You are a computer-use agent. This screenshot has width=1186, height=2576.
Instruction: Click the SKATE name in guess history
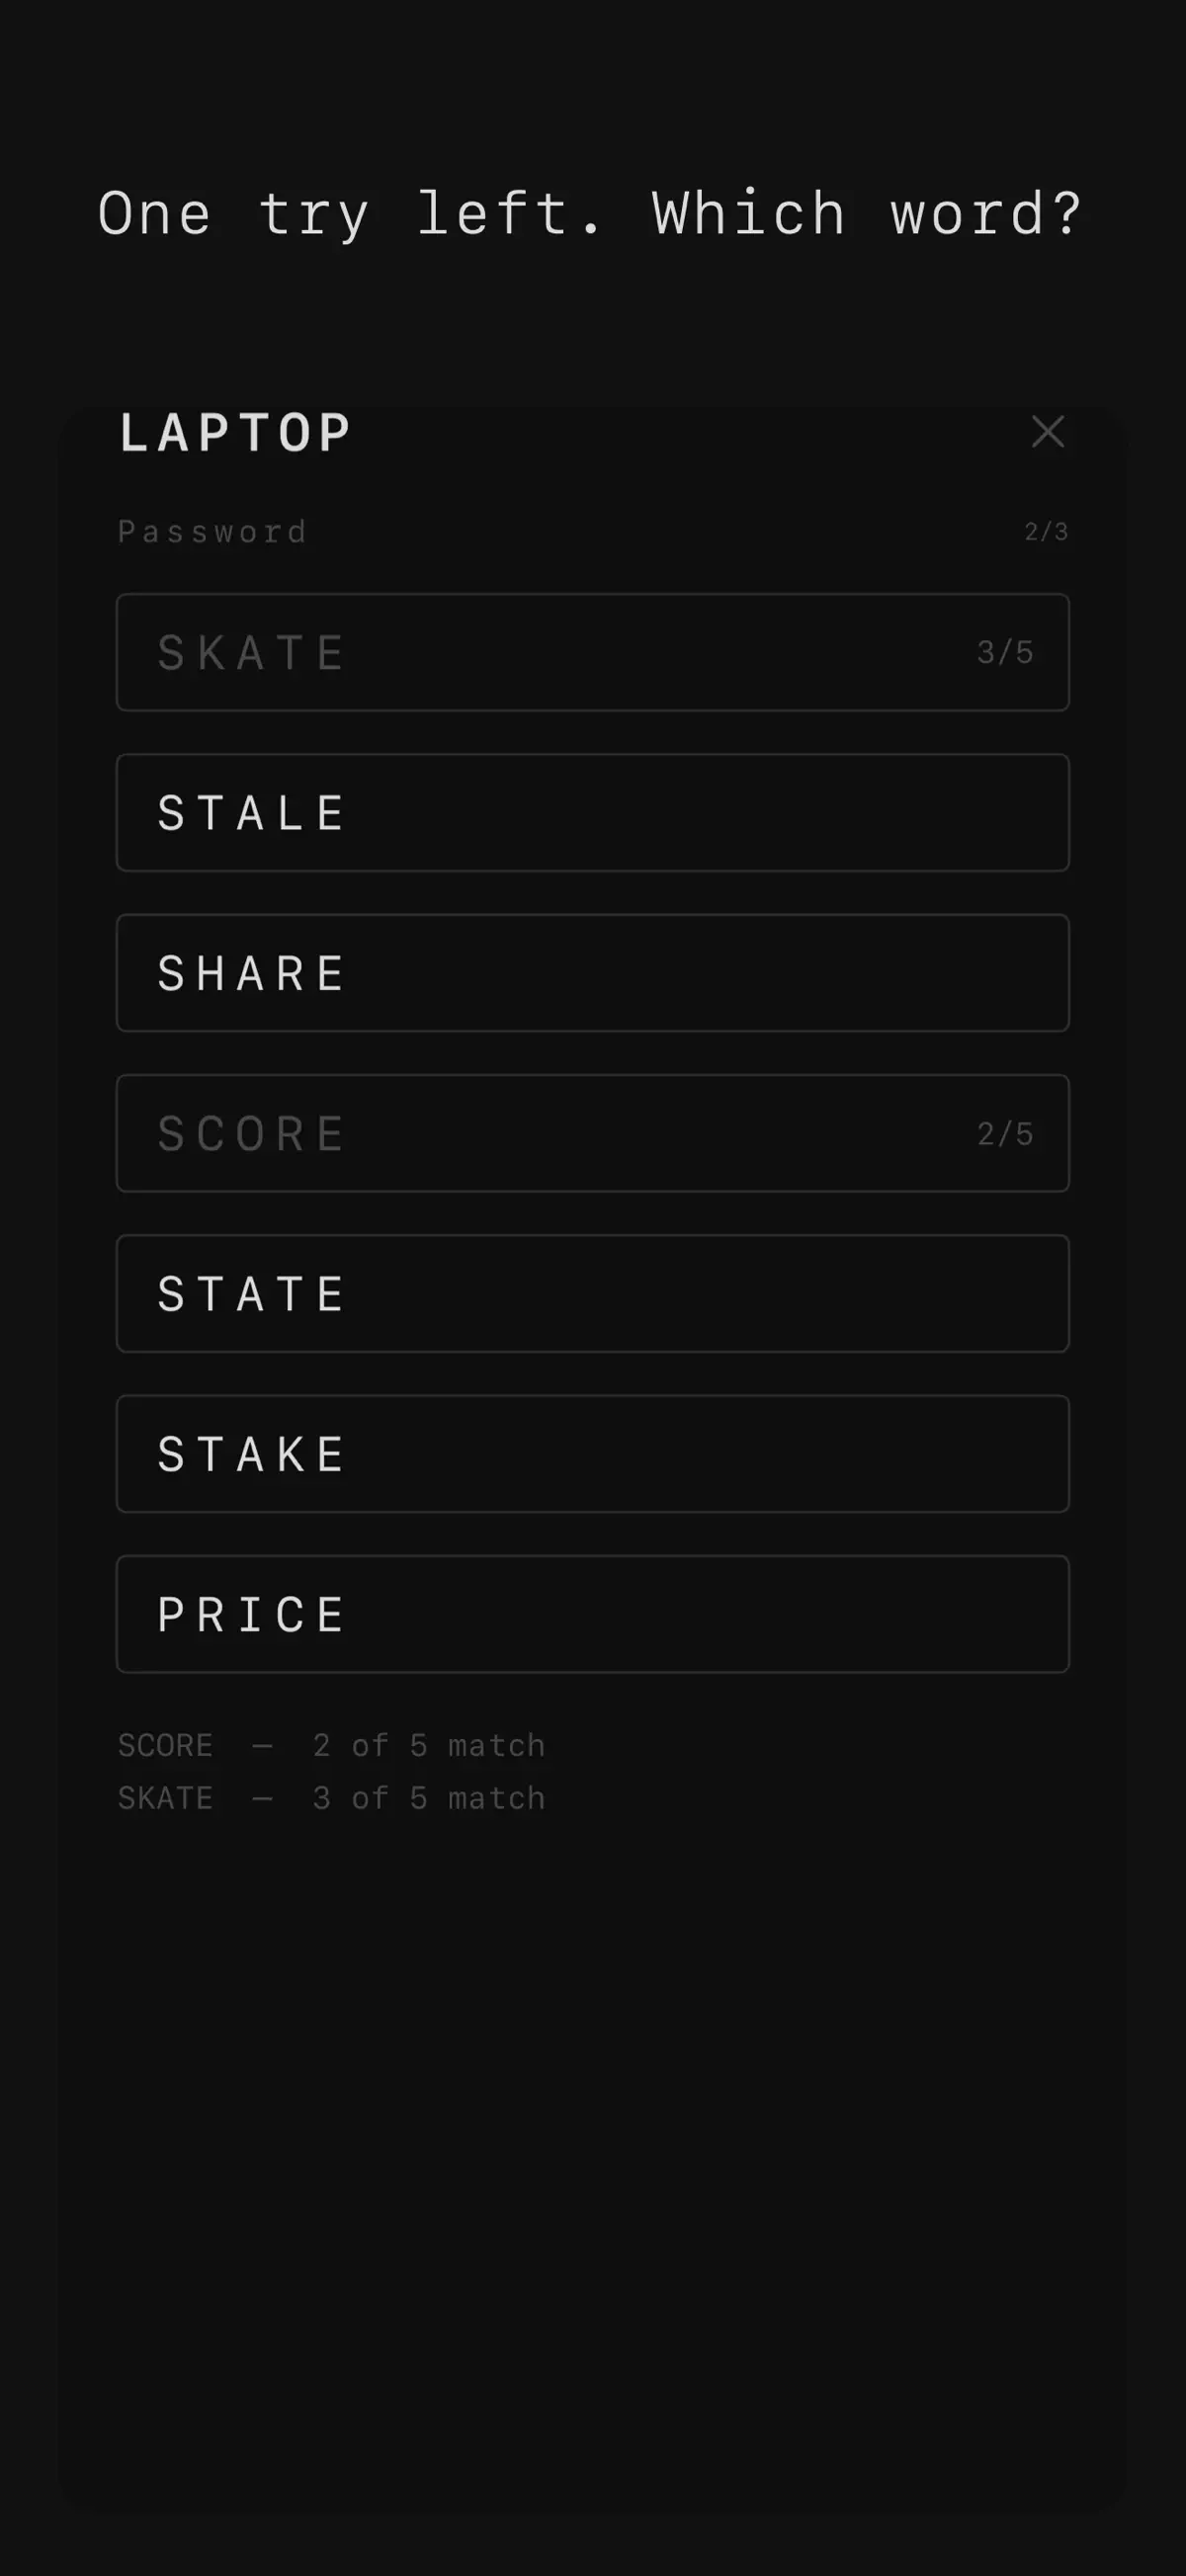(x=166, y=1799)
